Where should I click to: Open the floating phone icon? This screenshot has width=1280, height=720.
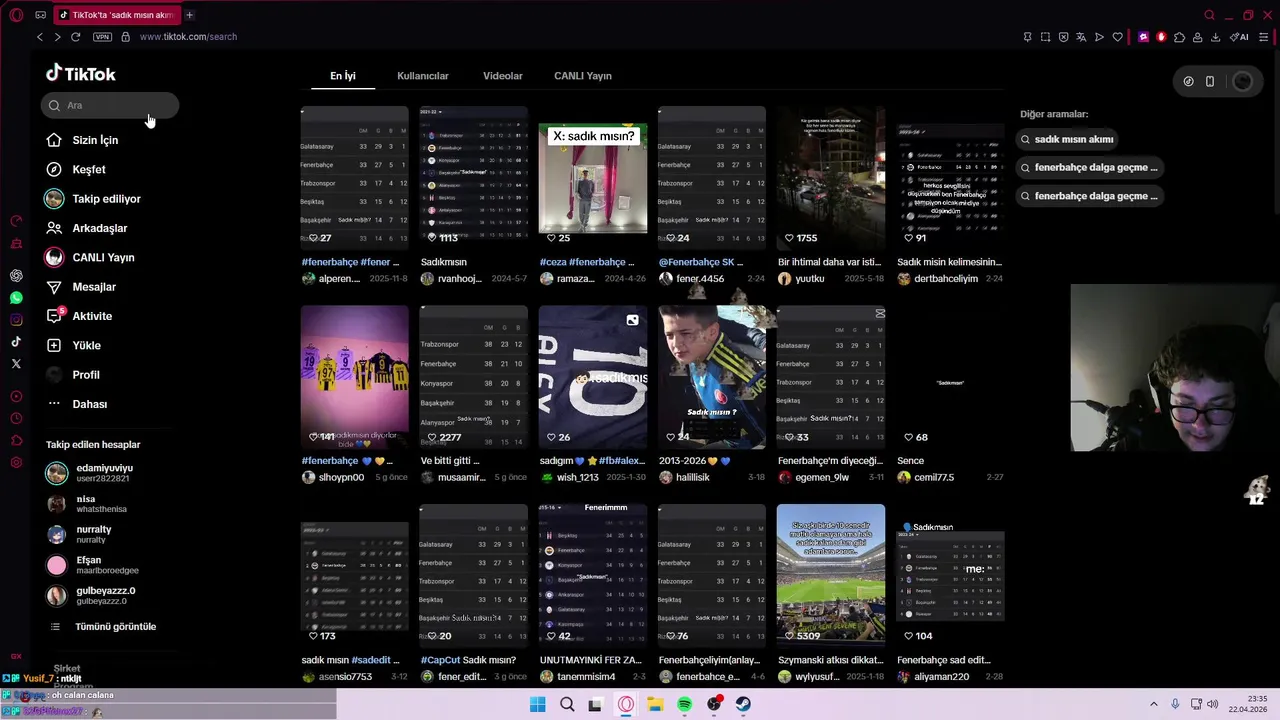(x=1210, y=82)
